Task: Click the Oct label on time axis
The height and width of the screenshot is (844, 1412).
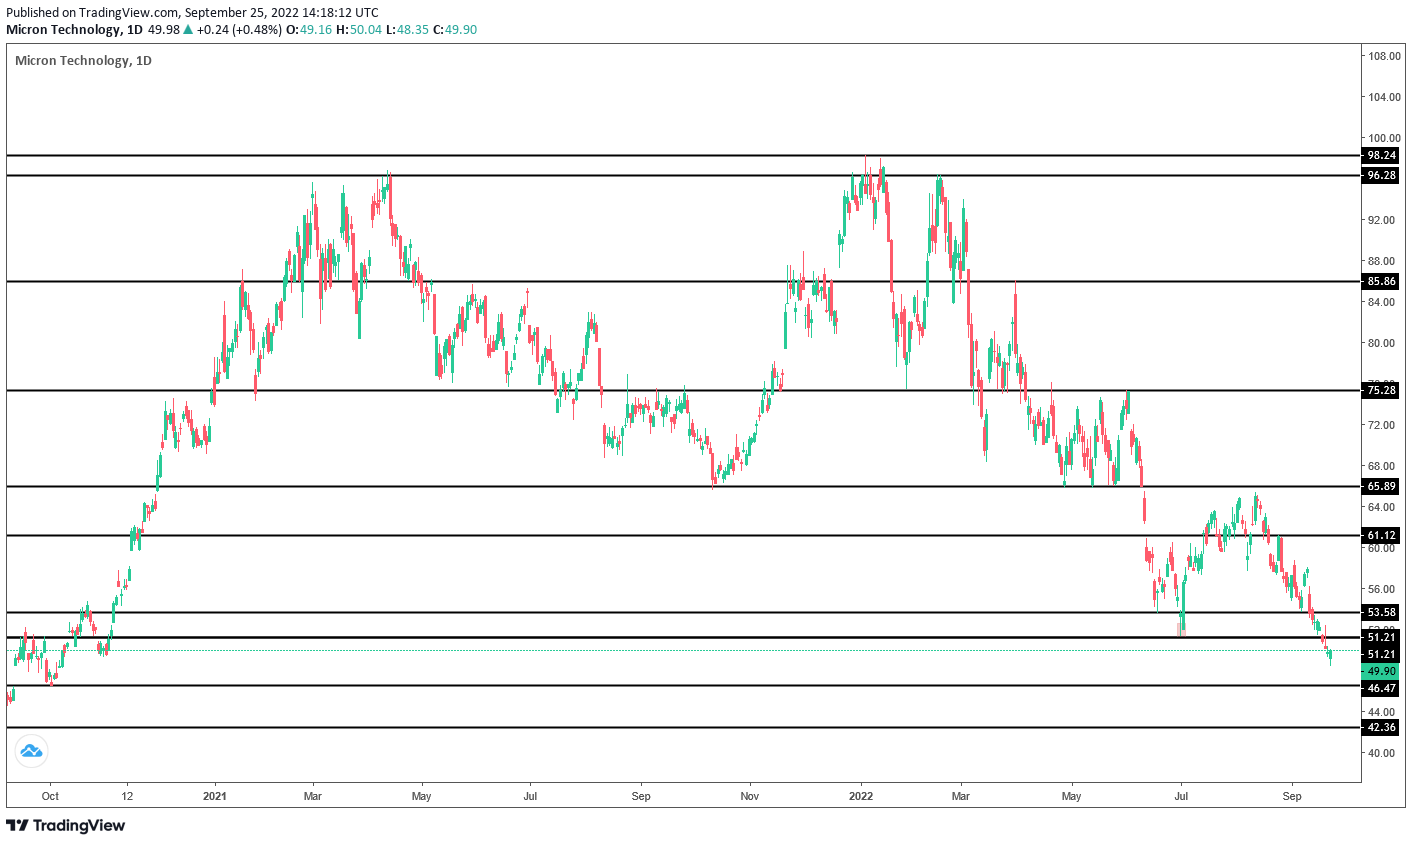Action: 50,797
